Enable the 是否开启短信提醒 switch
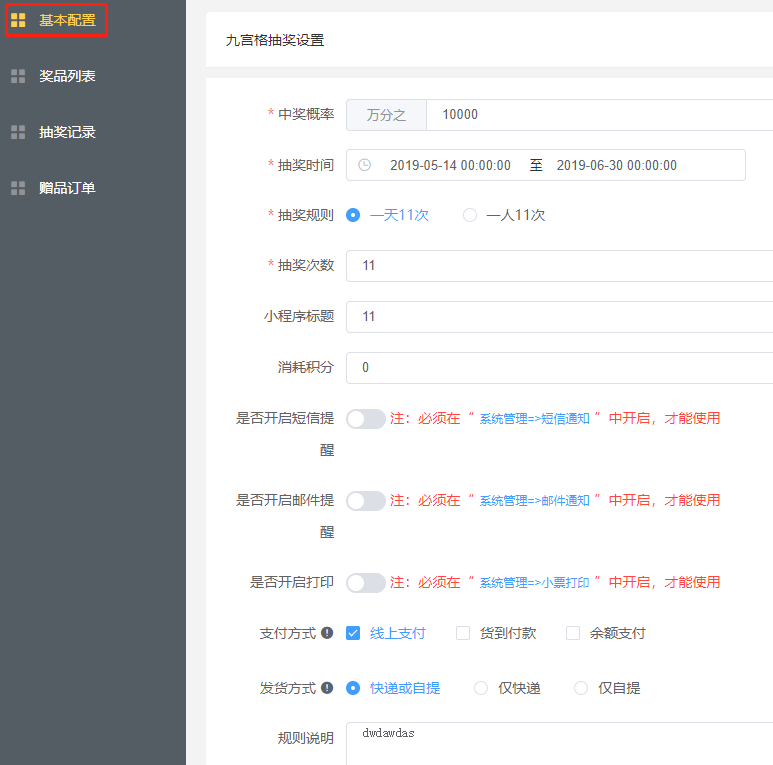 coord(365,419)
